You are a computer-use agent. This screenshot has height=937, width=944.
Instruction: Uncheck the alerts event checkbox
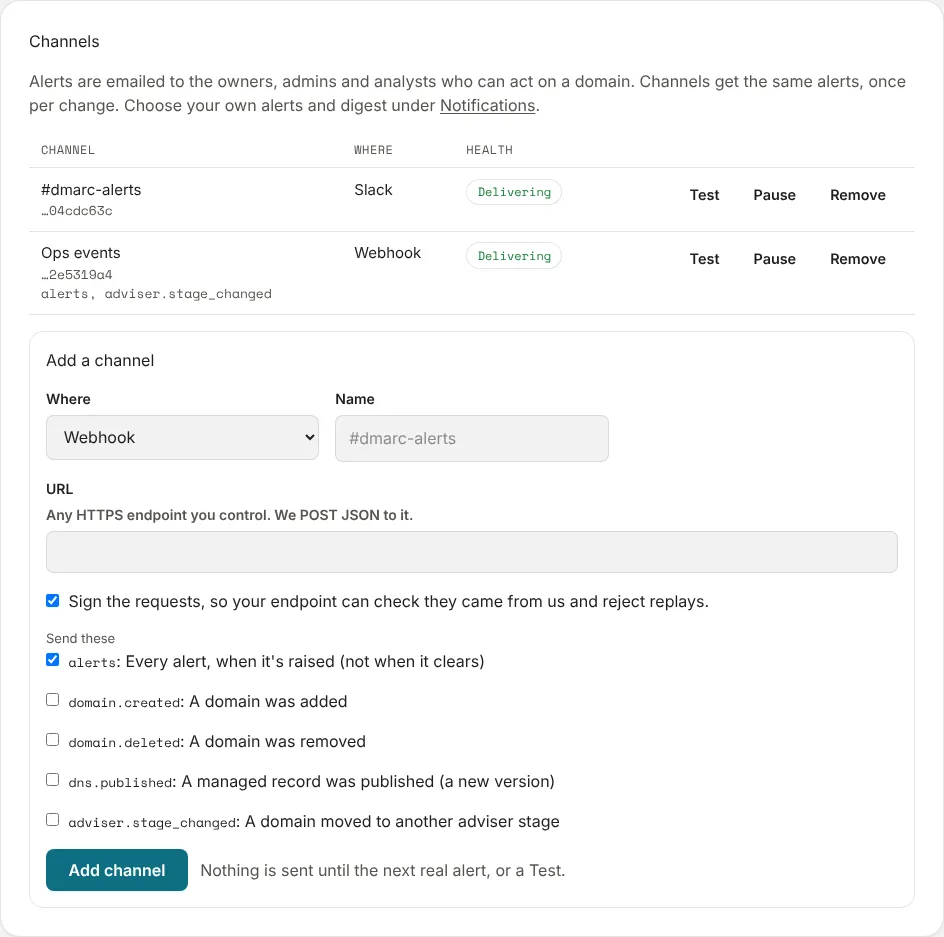pyautogui.click(x=53, y=659)
